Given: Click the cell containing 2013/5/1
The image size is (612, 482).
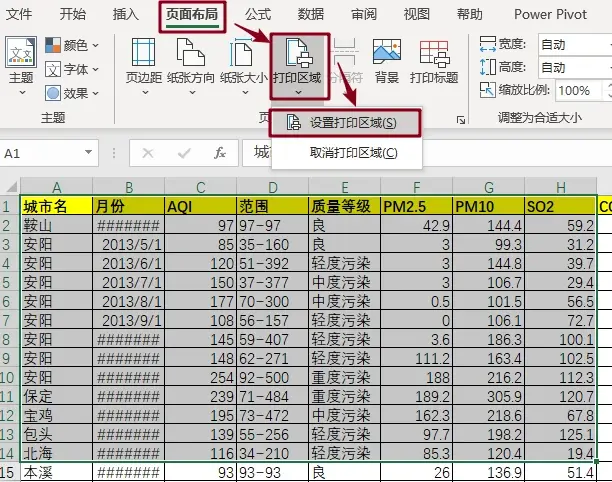Looking at the screenshot, I should click(129, 244).
